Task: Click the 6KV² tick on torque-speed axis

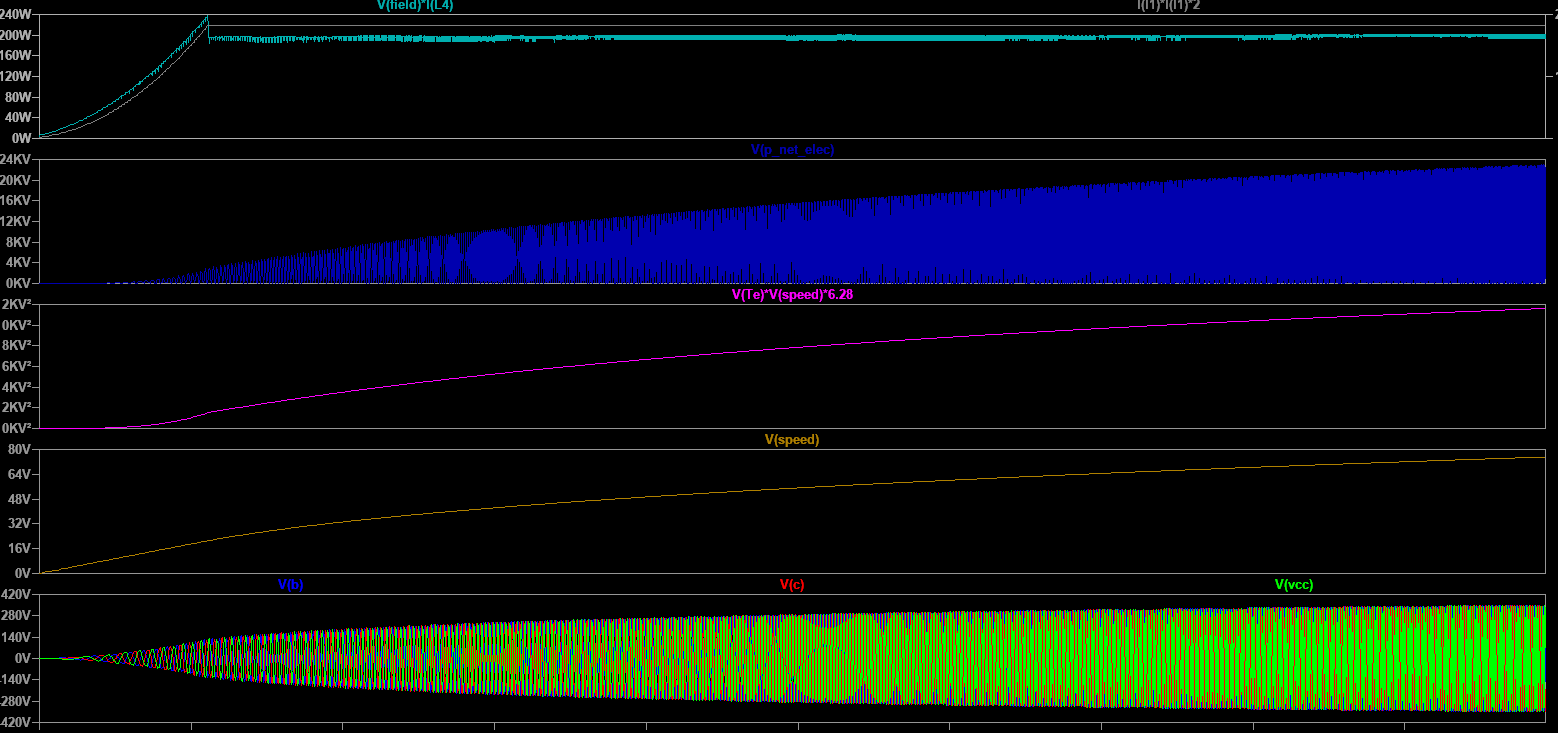Action: (x=17, y=366)
